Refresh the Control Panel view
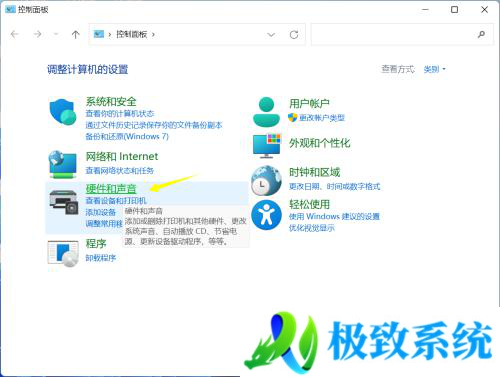The width and height of the screenshot is (500, 377). click(294, 34)
